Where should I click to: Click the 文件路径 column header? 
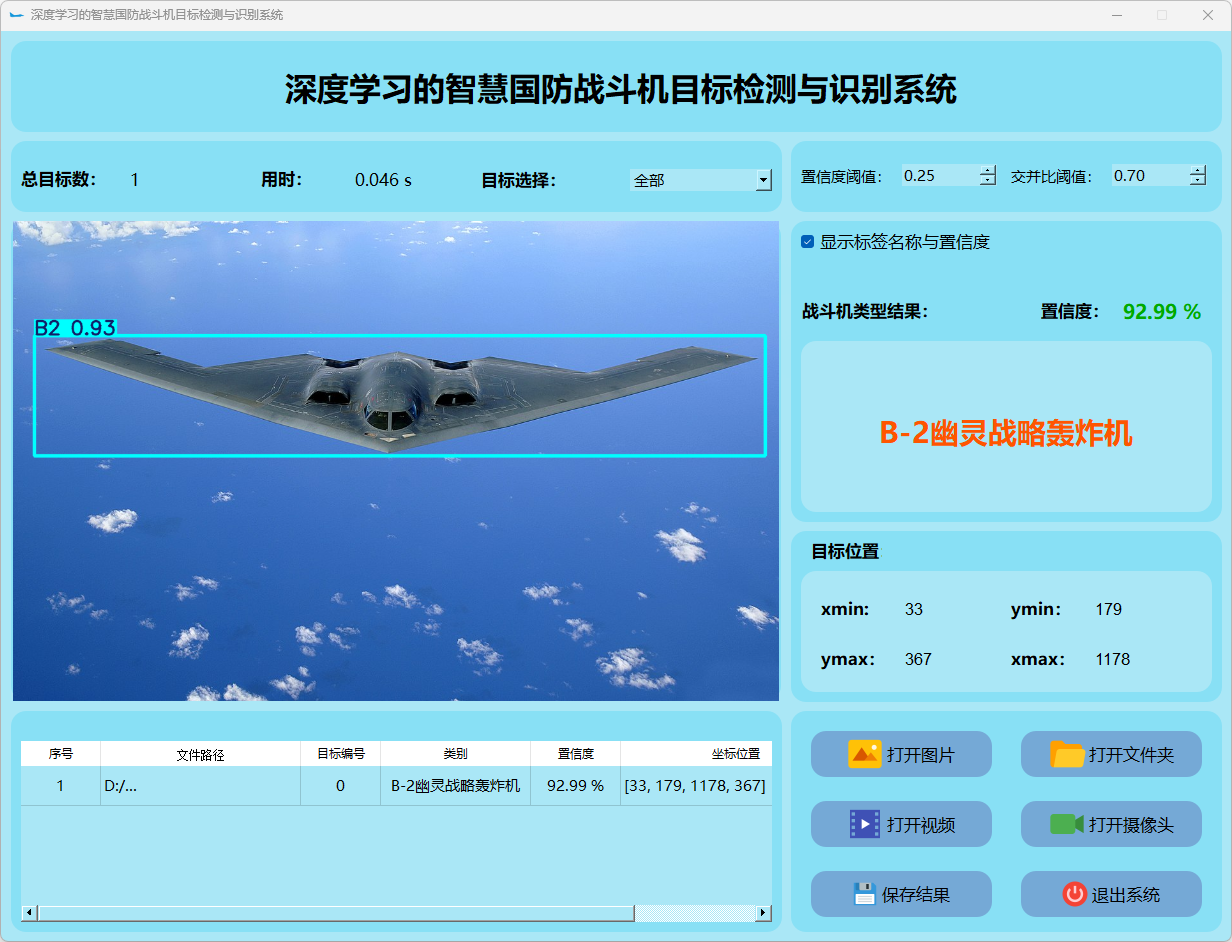(x=200, y=754)
